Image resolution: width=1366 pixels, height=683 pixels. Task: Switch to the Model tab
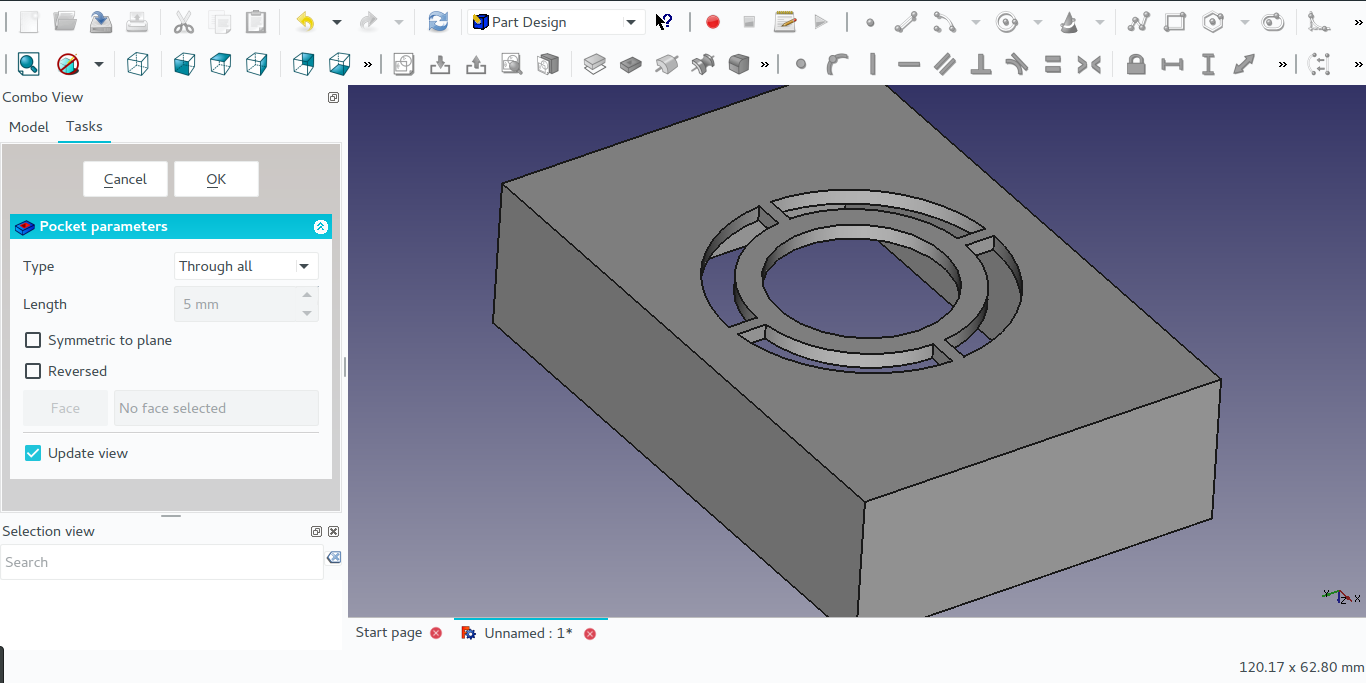[x=29, y=127]
